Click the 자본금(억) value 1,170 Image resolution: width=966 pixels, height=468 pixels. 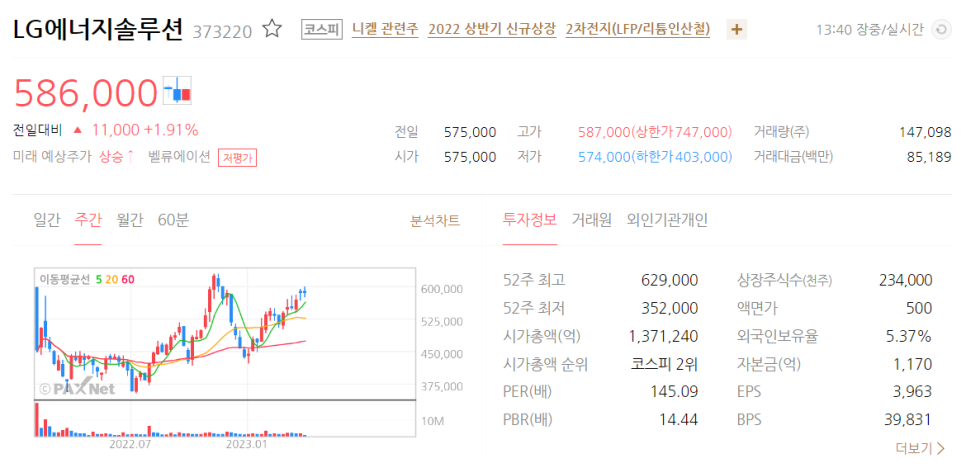point(913,365)
